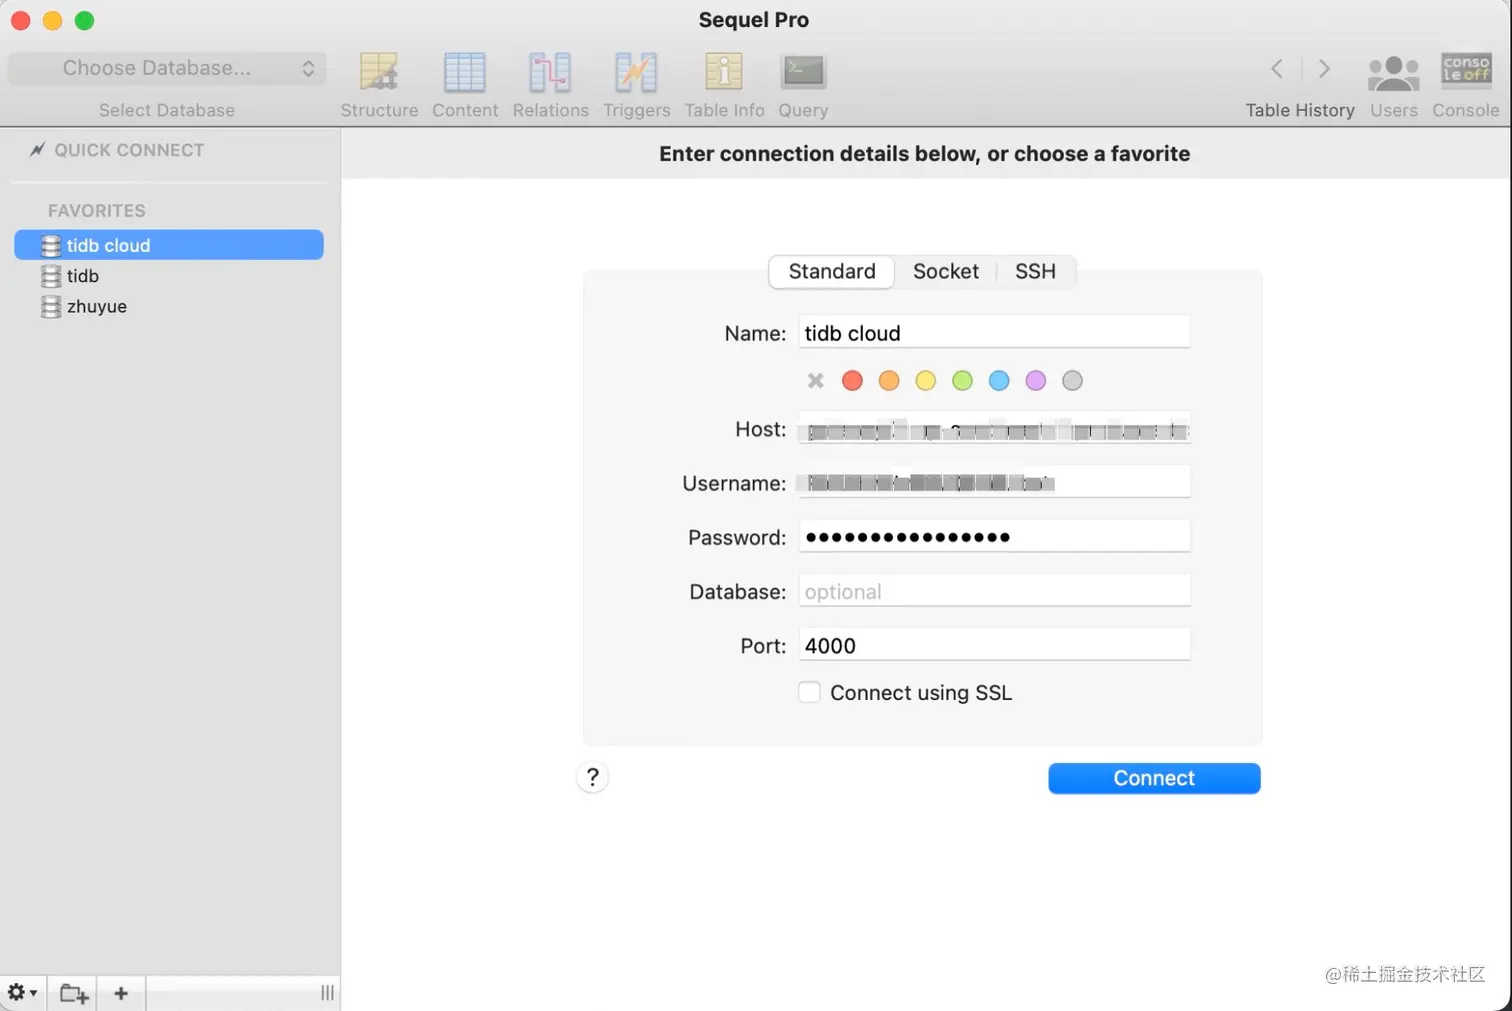Pick the red favorite color
1512x1011 pixels.
click(x=852, y=380)
